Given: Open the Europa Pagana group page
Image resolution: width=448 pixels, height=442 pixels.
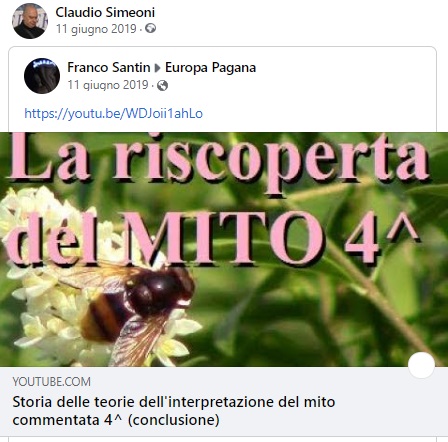Looking at the screenshot, I should [211, 68].
